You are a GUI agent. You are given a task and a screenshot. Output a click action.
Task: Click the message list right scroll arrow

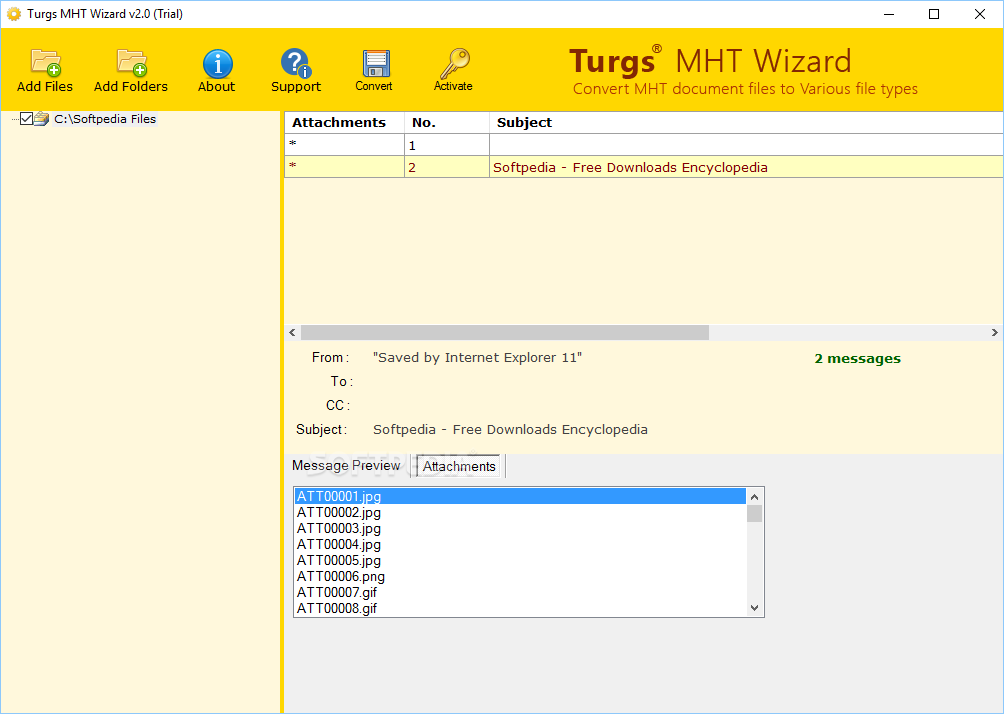pyautogui.click(x=994, y=332)
